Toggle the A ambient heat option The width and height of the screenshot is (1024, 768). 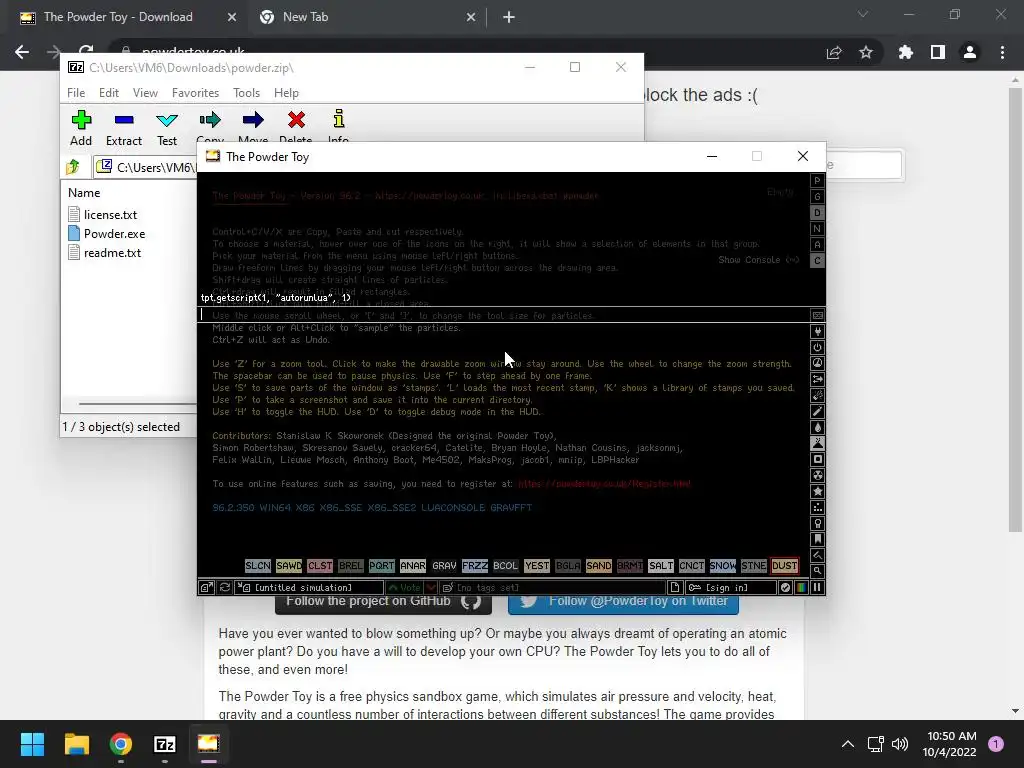point(817,244)
